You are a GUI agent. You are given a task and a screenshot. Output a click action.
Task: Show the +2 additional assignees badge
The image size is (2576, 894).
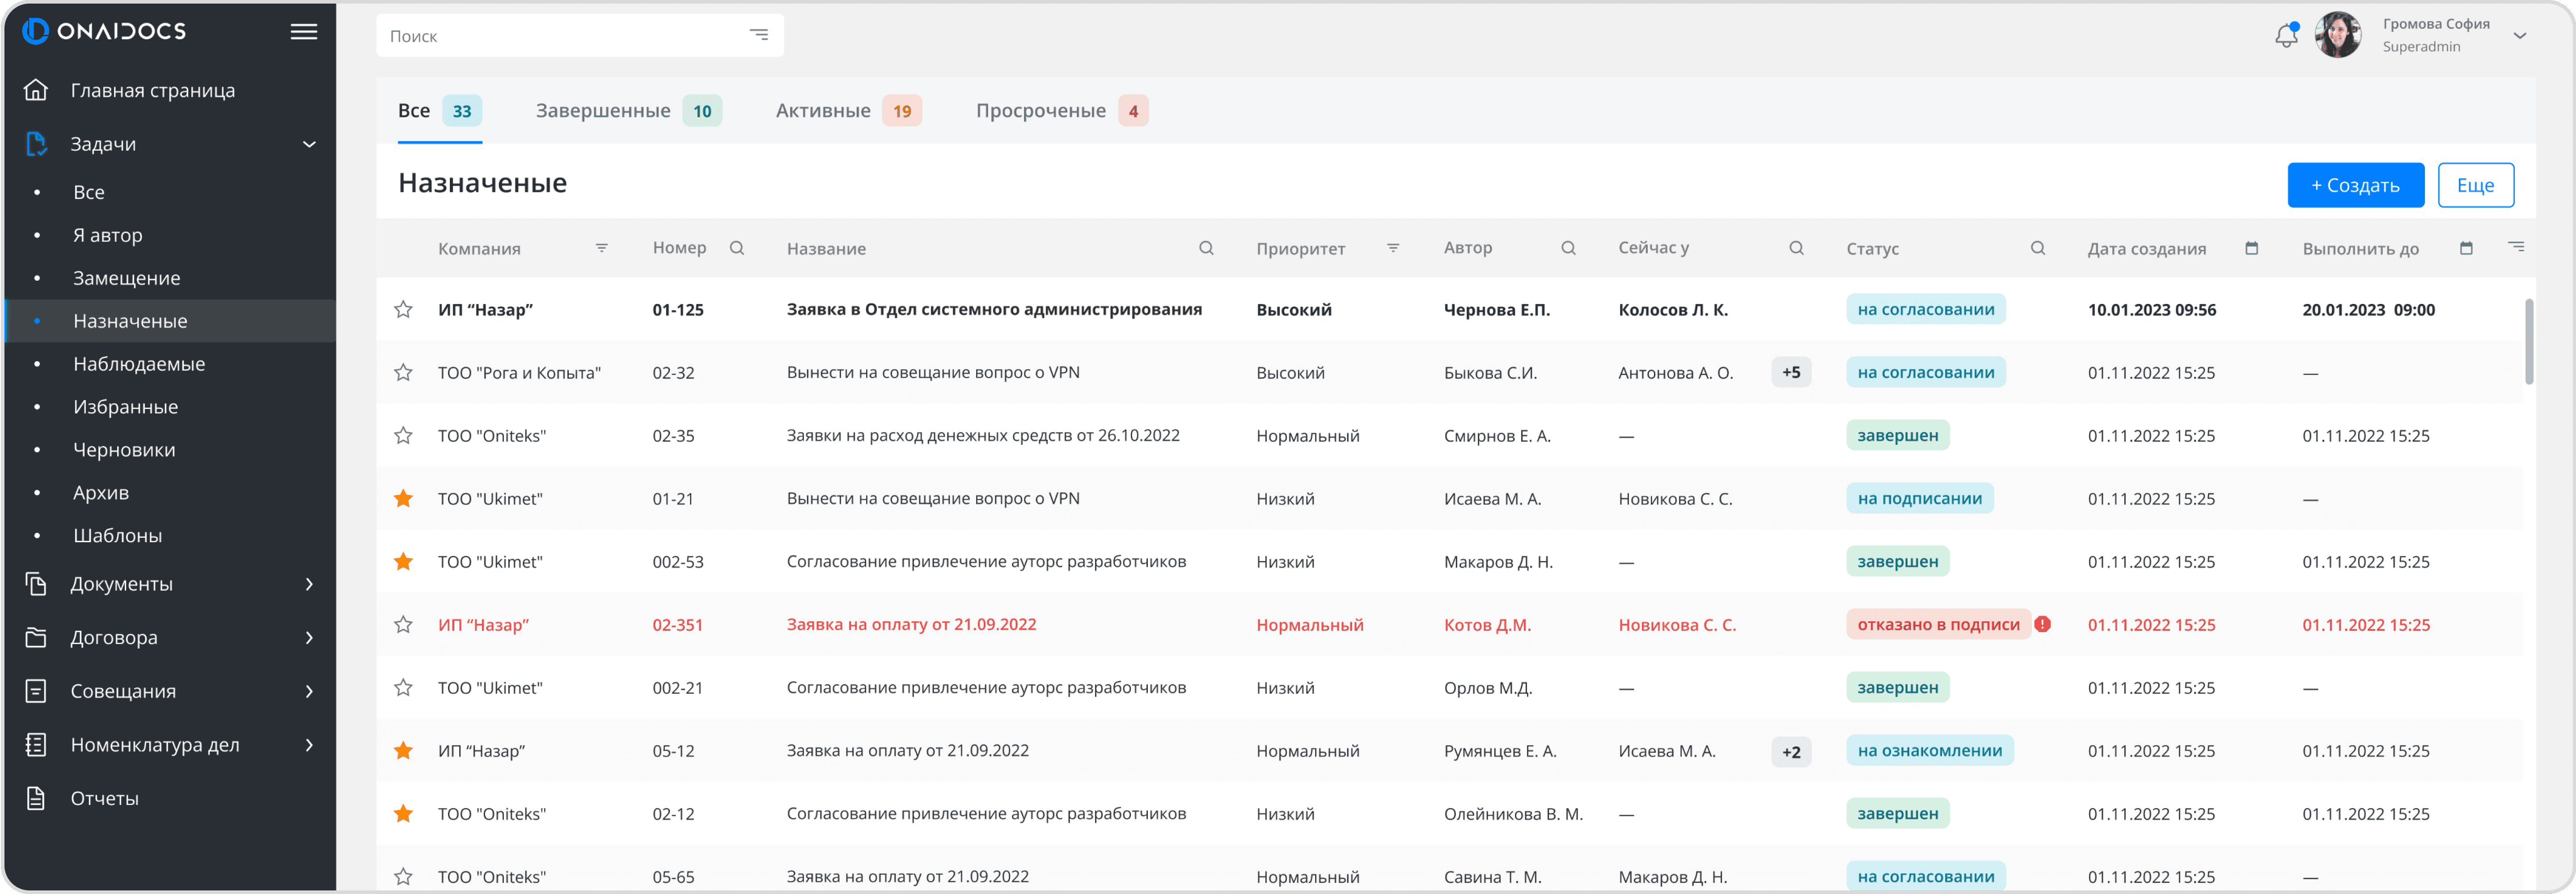tap(1791, 751)
